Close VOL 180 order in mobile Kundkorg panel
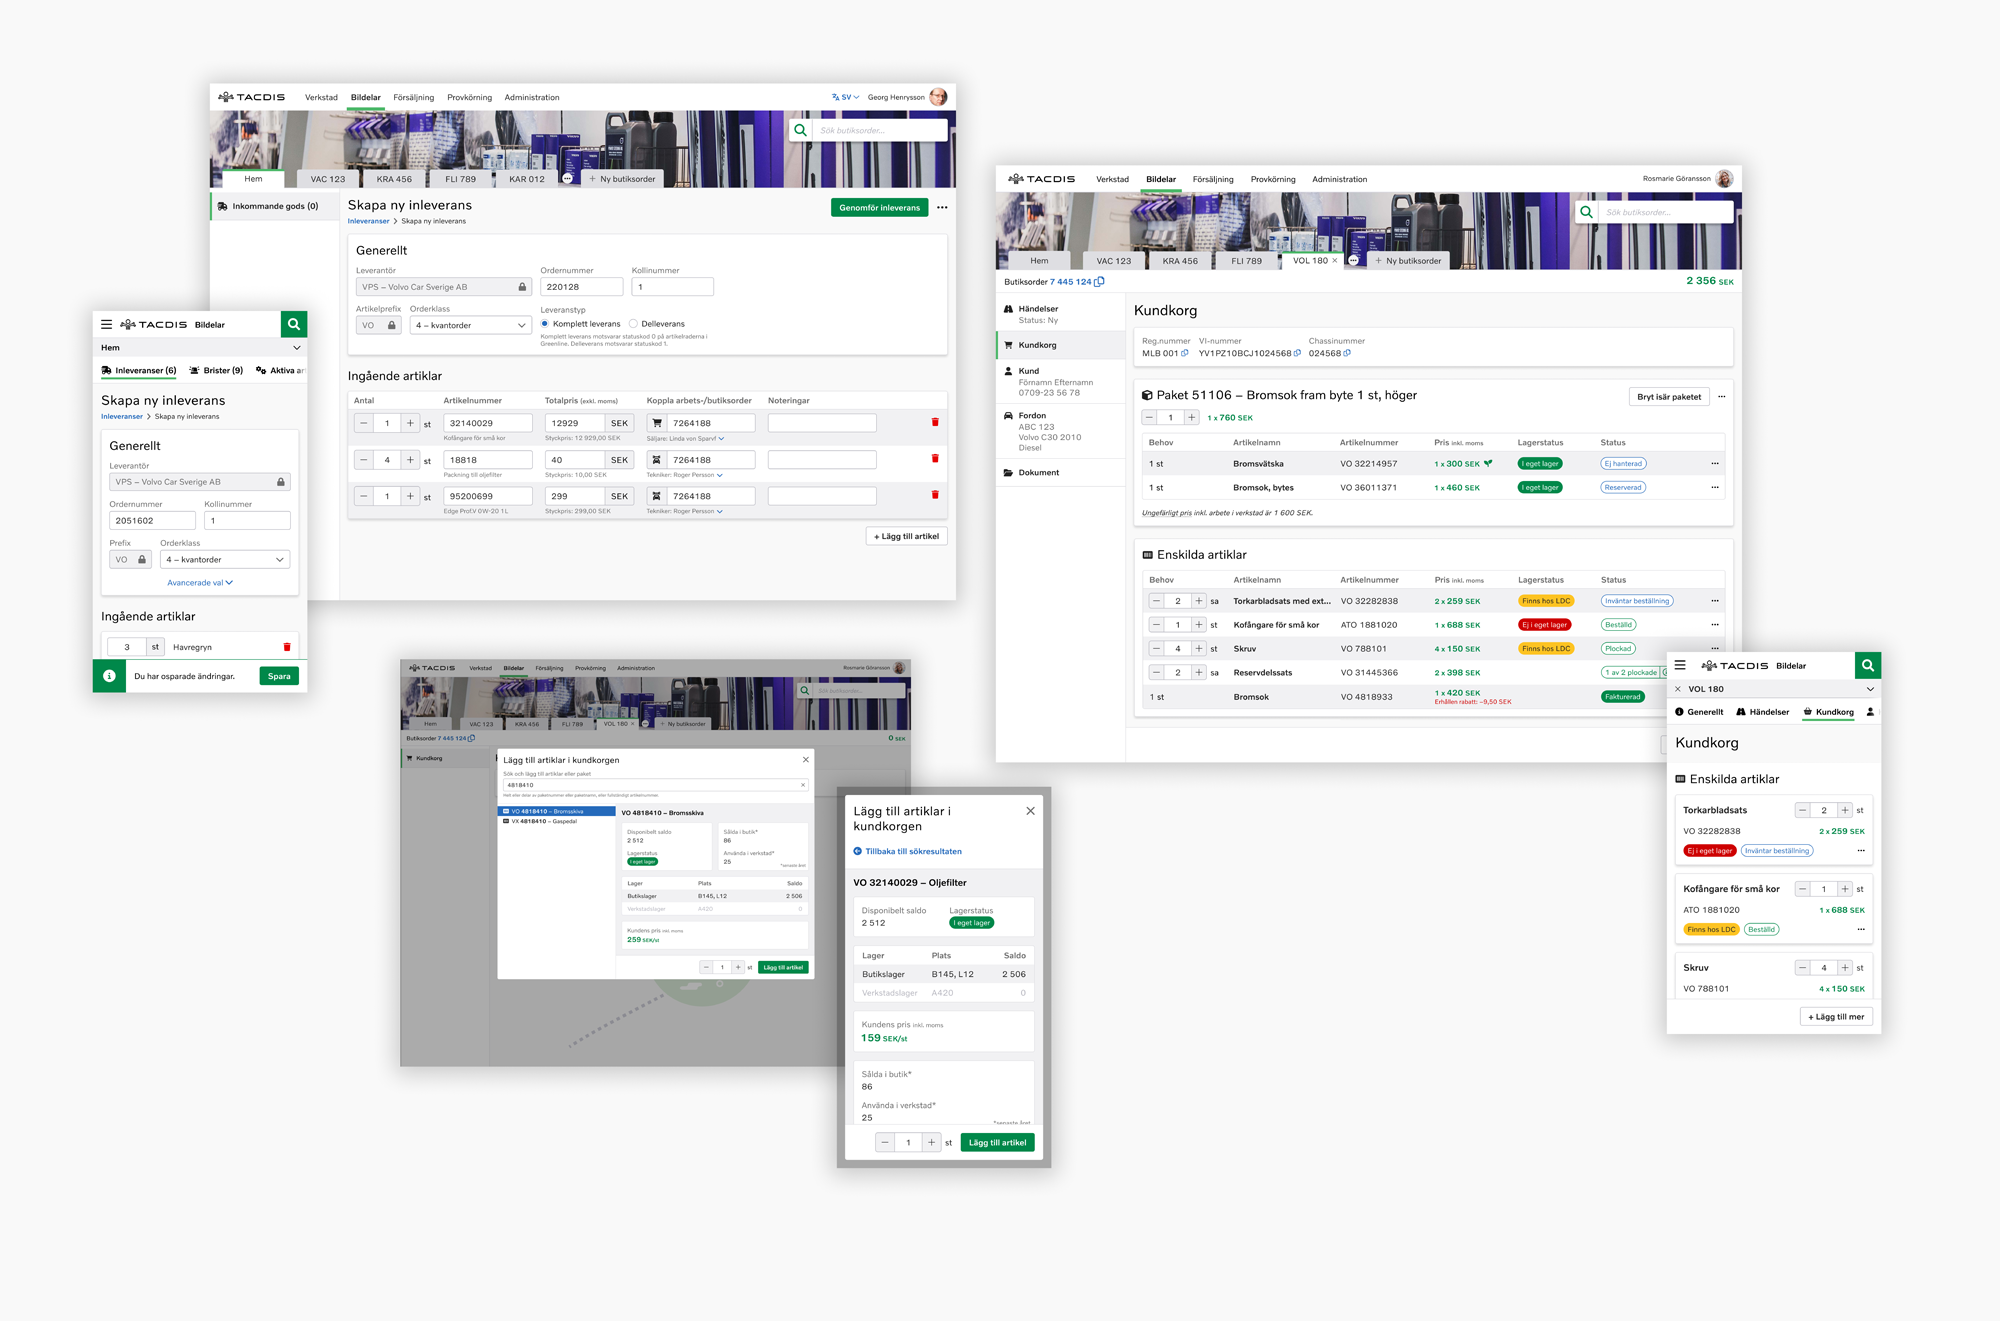 click(x=1678, y=689)
